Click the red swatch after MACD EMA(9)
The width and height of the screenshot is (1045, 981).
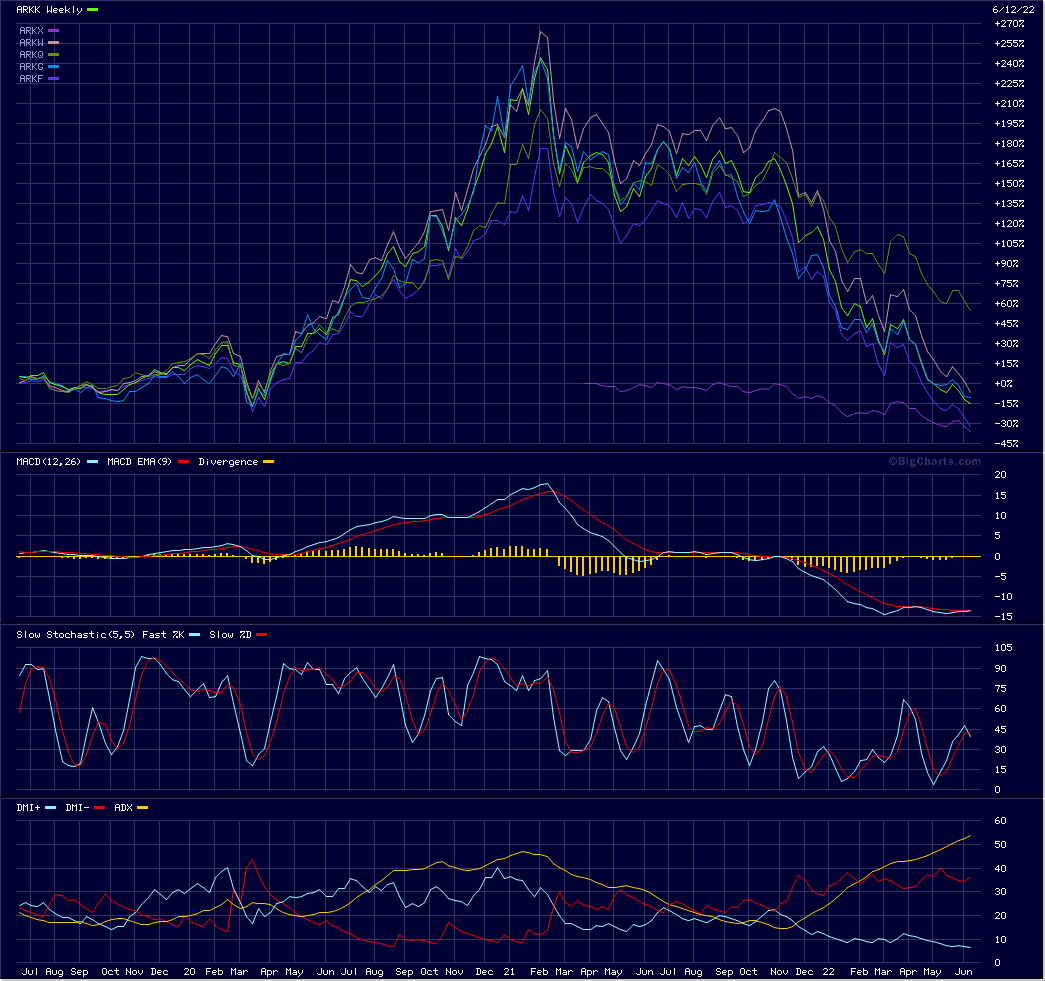click(x=184, y=462)
